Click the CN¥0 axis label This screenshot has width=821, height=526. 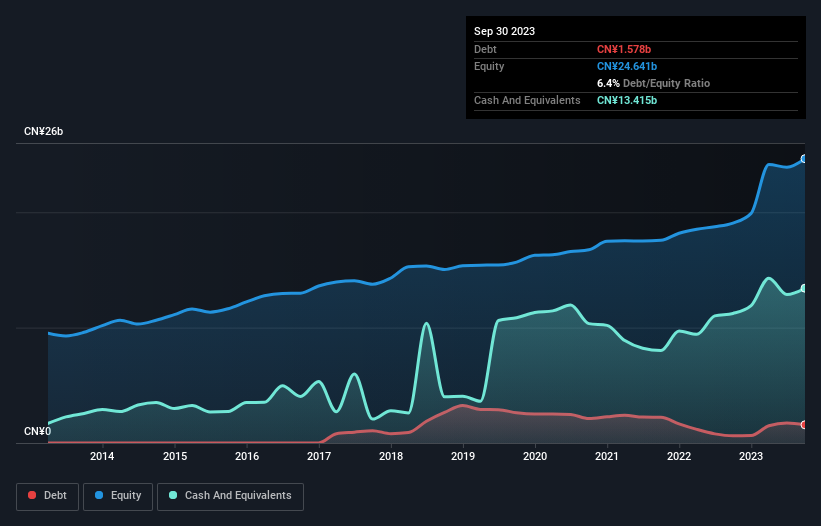point(38,431)
